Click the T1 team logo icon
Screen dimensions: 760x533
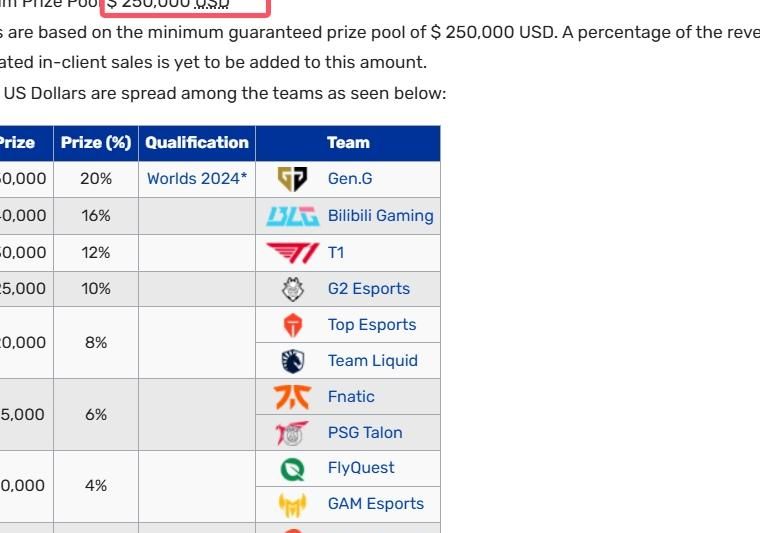pyautogui.click(x=292, y=253)
